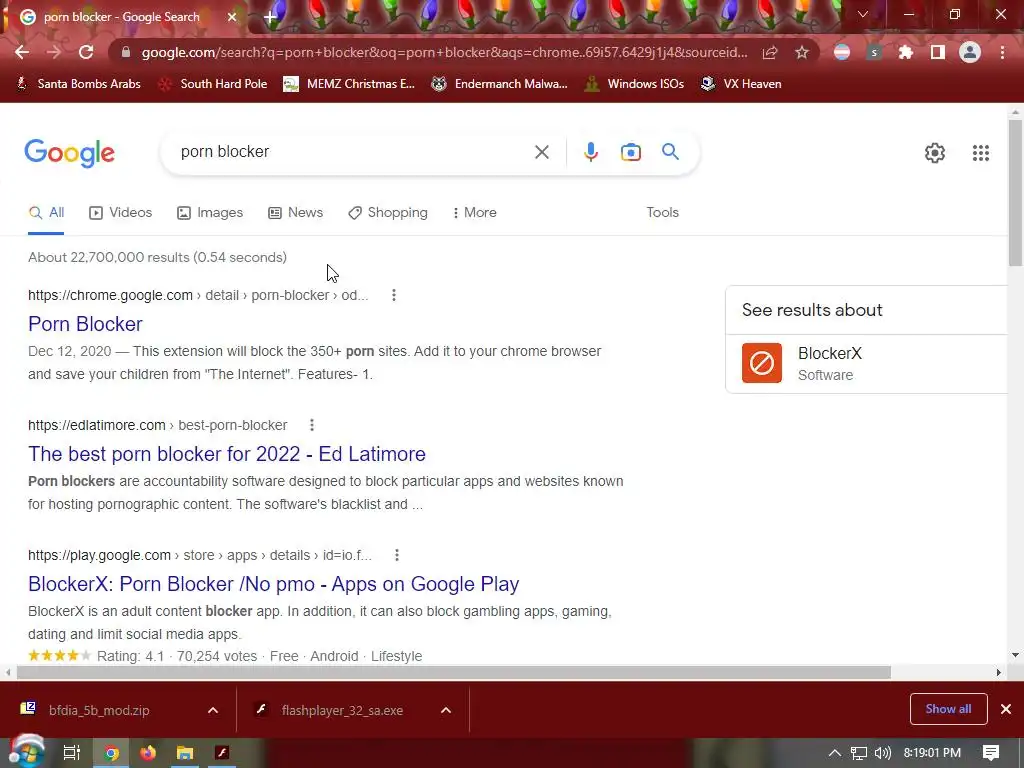The width and height of the screenshot is (1024, 768).
Task: Close the downloads bar
Action: 1006,709
